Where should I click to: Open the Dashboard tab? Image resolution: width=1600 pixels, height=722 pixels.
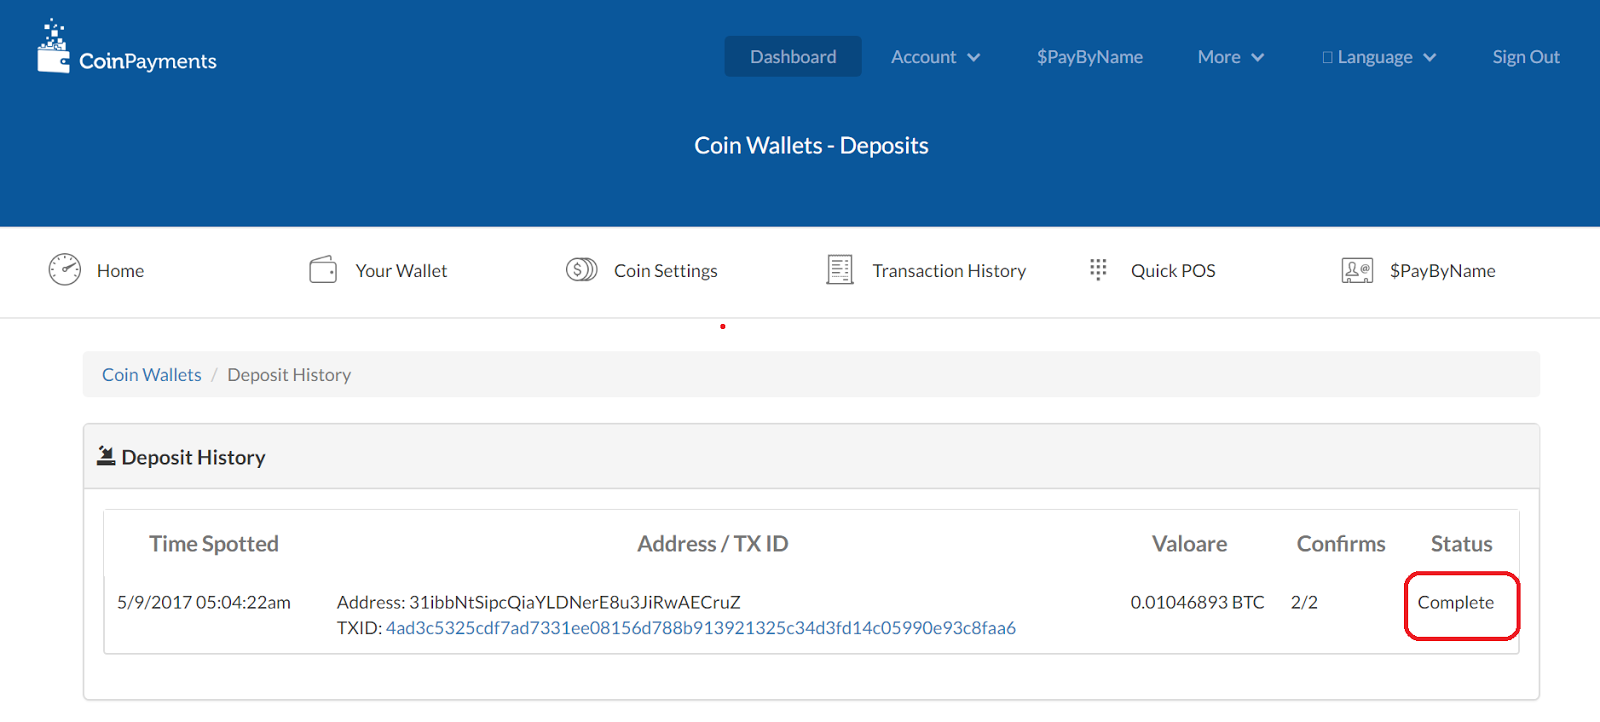click(793, 57)
